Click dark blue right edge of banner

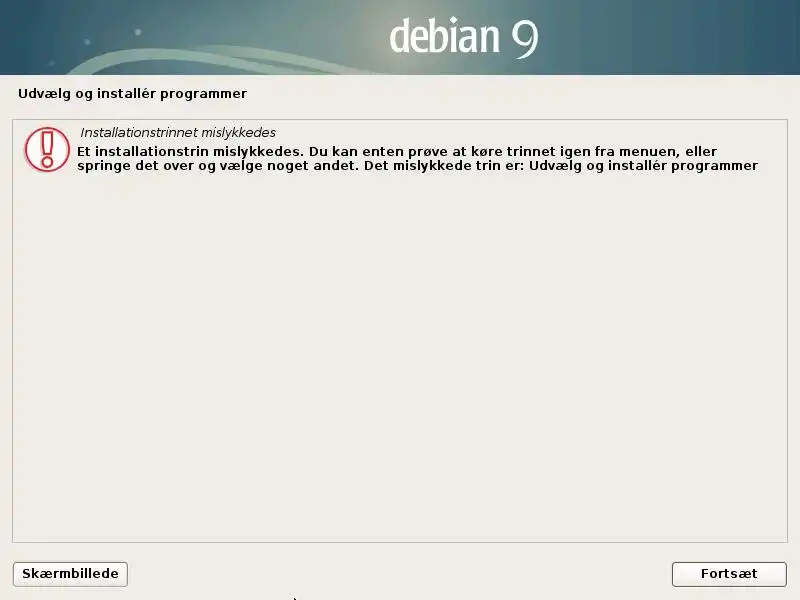coord(776,37)
